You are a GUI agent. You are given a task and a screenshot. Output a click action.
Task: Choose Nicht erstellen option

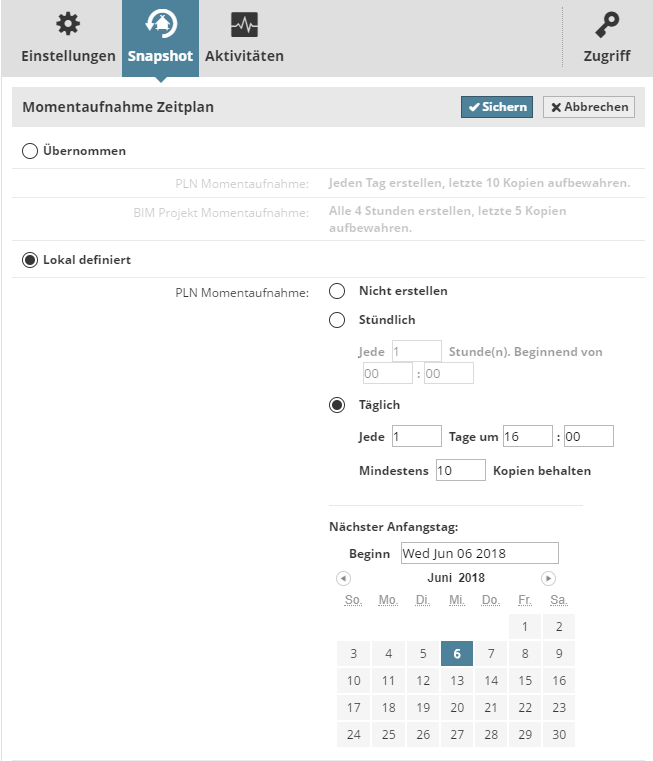(338, 291)
